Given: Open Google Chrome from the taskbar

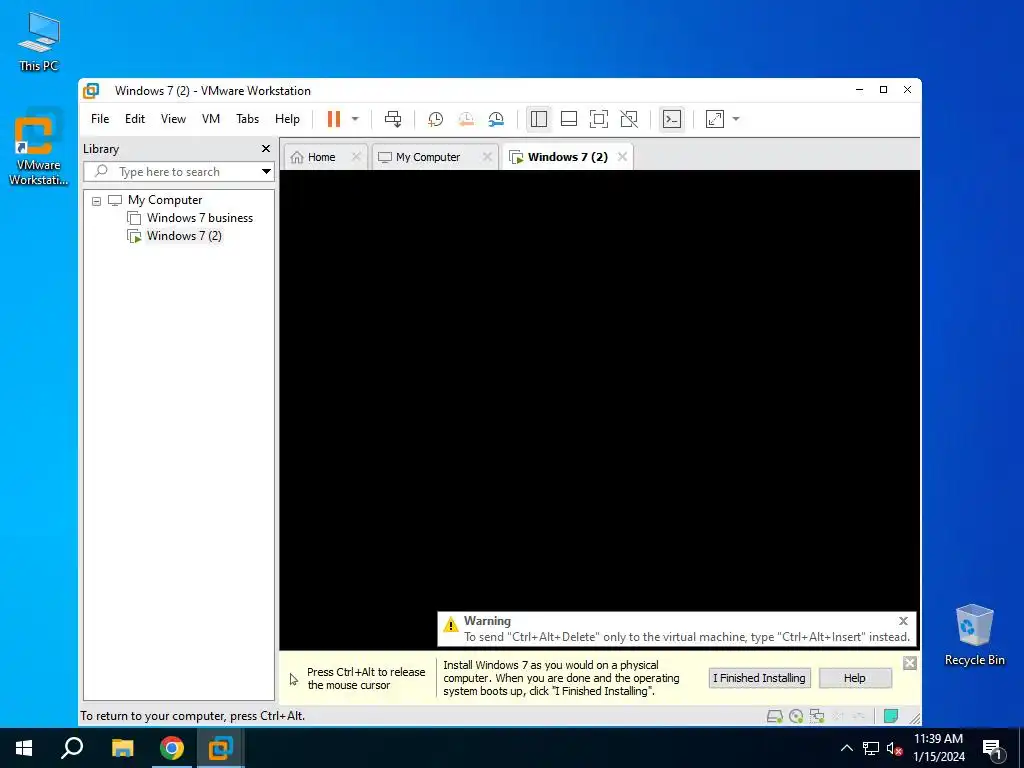Looking at the screenshot, I should tap(172, 748).
